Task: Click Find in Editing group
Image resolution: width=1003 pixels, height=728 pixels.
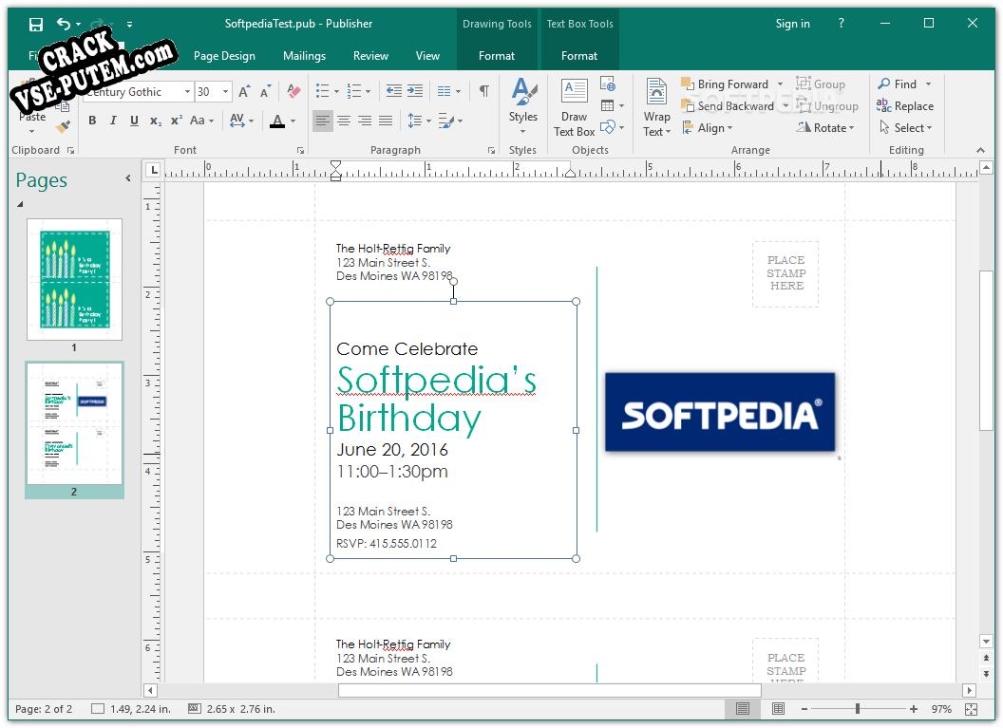Action: pyautogui.click(x=897, y=84)
